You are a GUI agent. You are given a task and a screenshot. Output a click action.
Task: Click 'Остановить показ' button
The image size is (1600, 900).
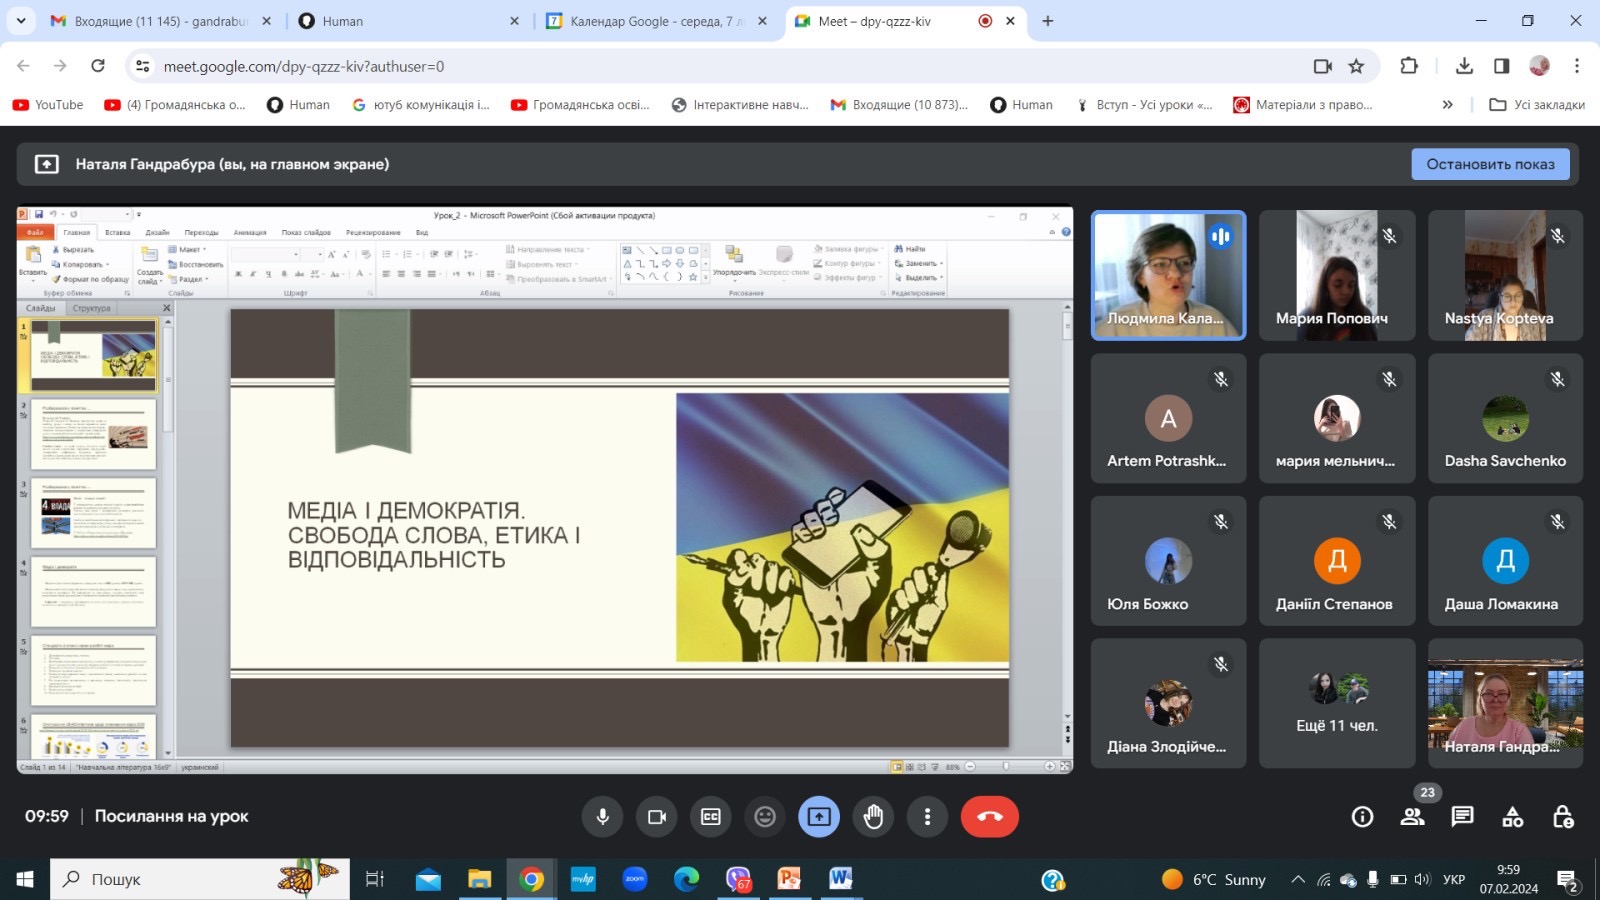click(1490, 164)
